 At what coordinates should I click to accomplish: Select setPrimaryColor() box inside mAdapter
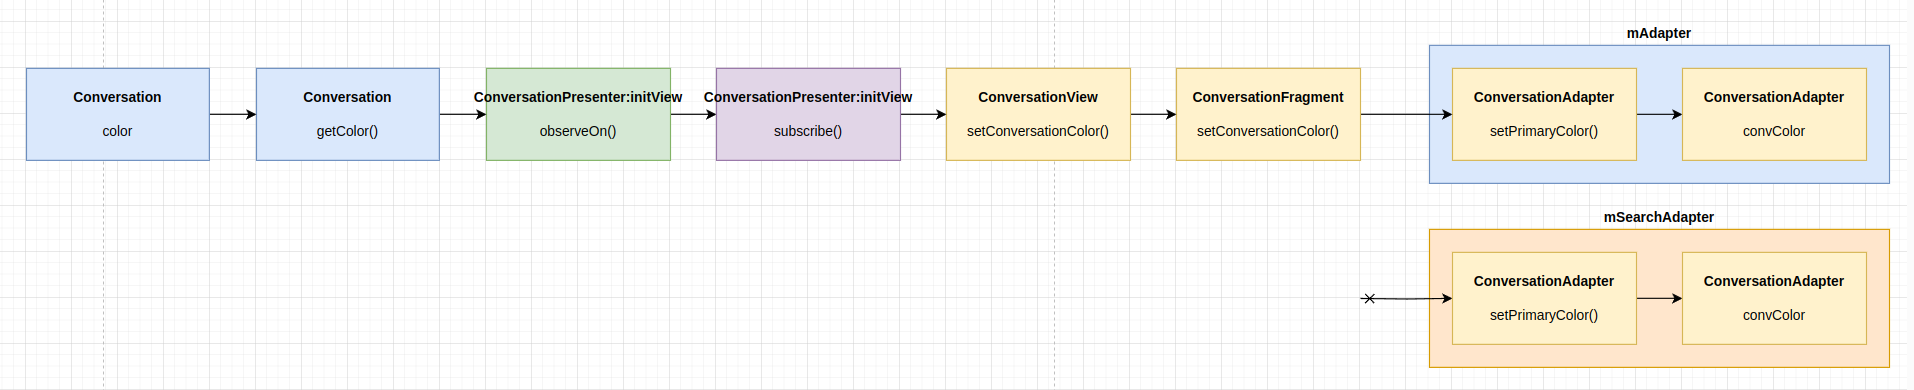coord(1544,114)
